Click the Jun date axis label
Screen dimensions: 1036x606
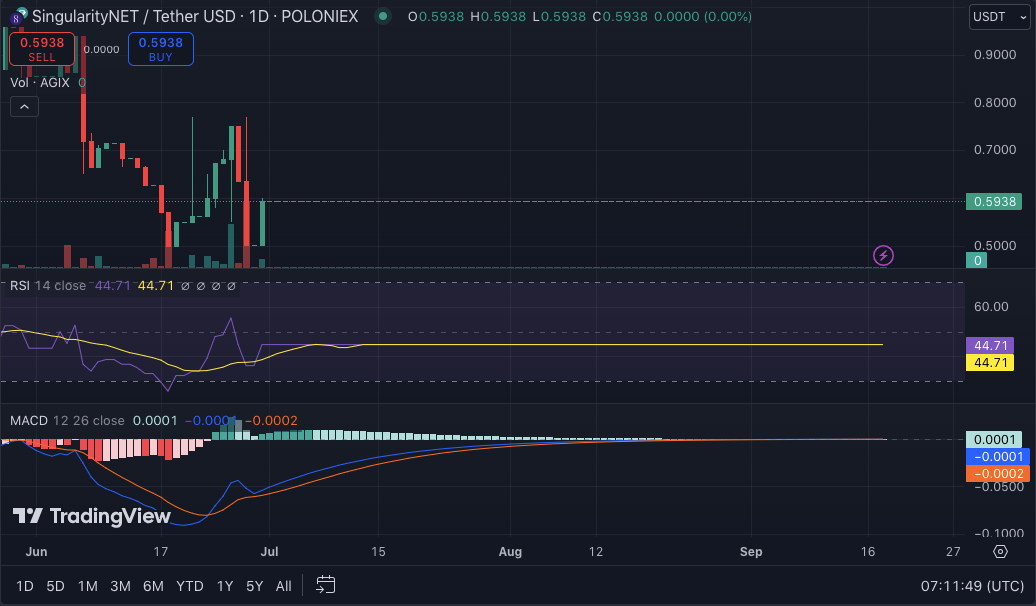(x=36, y=551)
